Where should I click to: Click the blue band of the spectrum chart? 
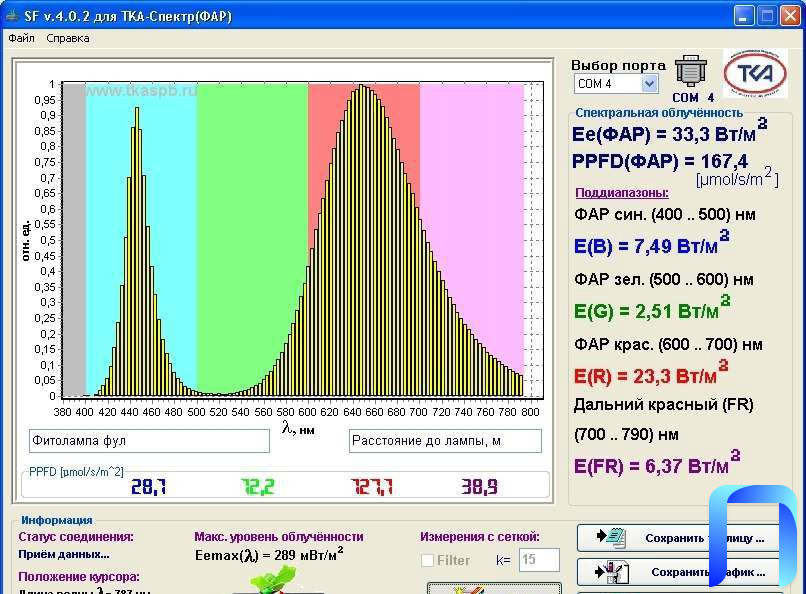click(x=141, y=239)
